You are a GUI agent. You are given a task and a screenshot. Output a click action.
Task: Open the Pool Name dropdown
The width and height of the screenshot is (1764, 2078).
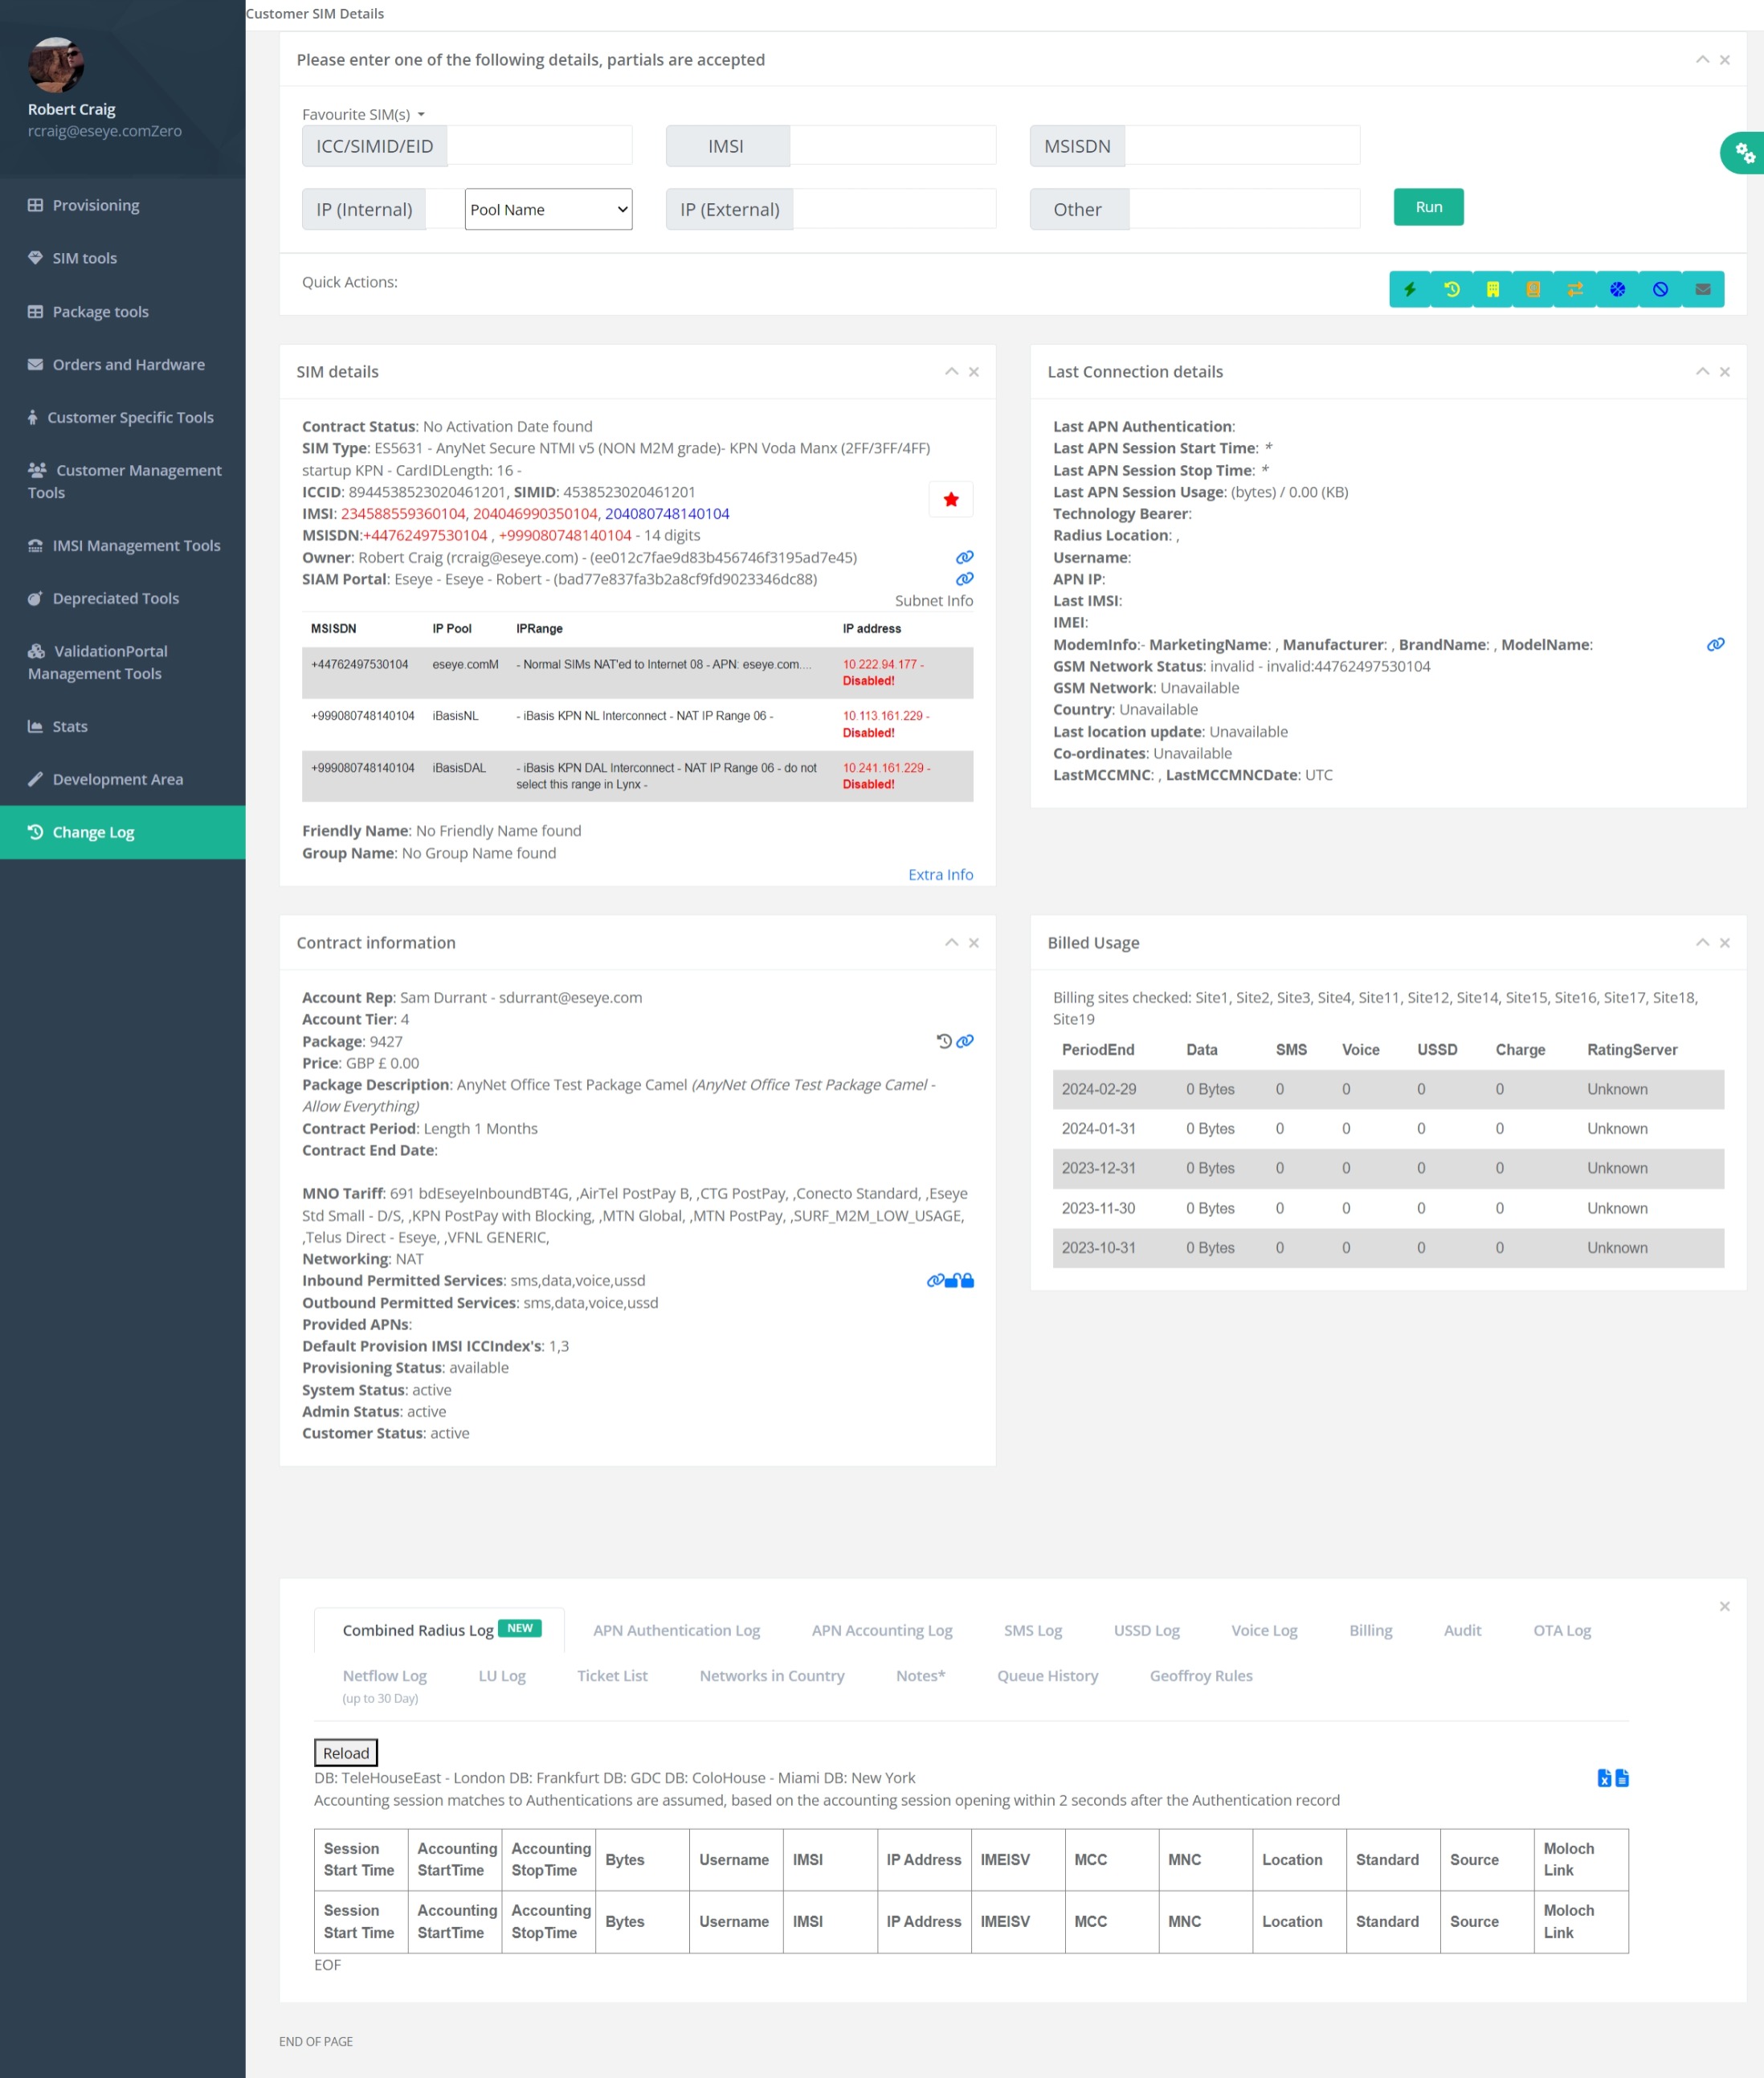548,209
